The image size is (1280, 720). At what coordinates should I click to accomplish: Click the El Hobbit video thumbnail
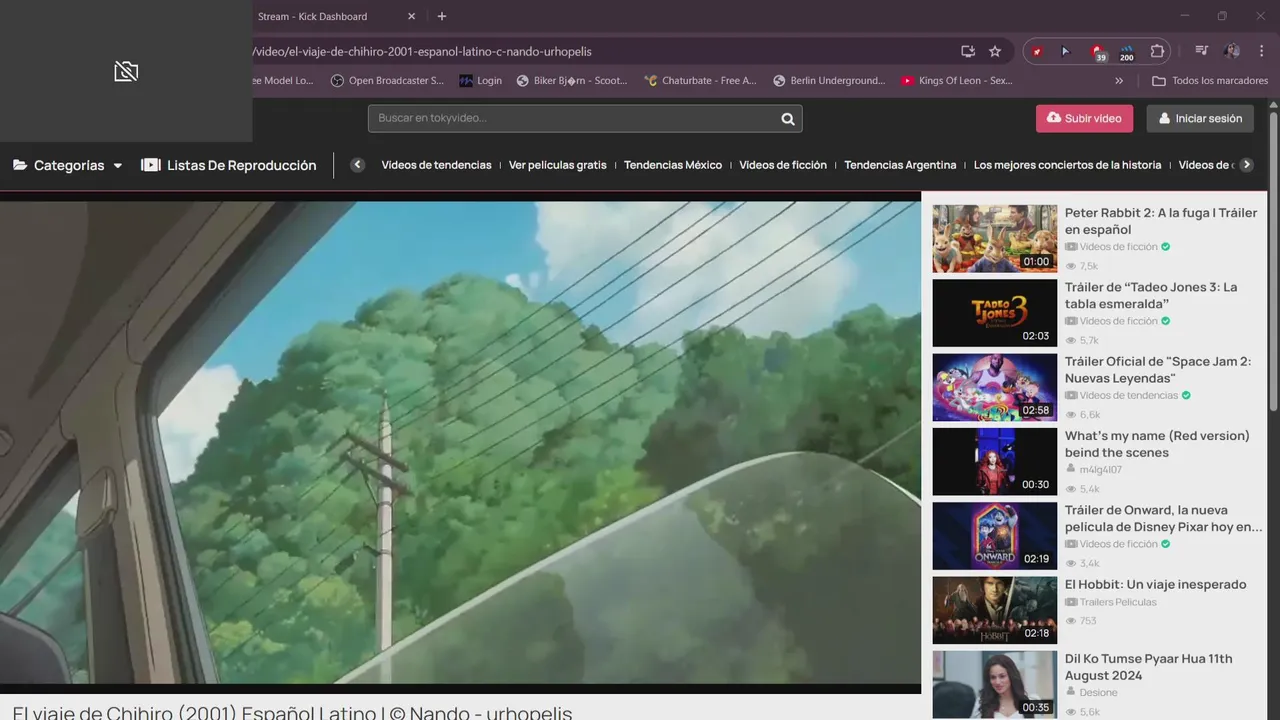click(994, 610)
